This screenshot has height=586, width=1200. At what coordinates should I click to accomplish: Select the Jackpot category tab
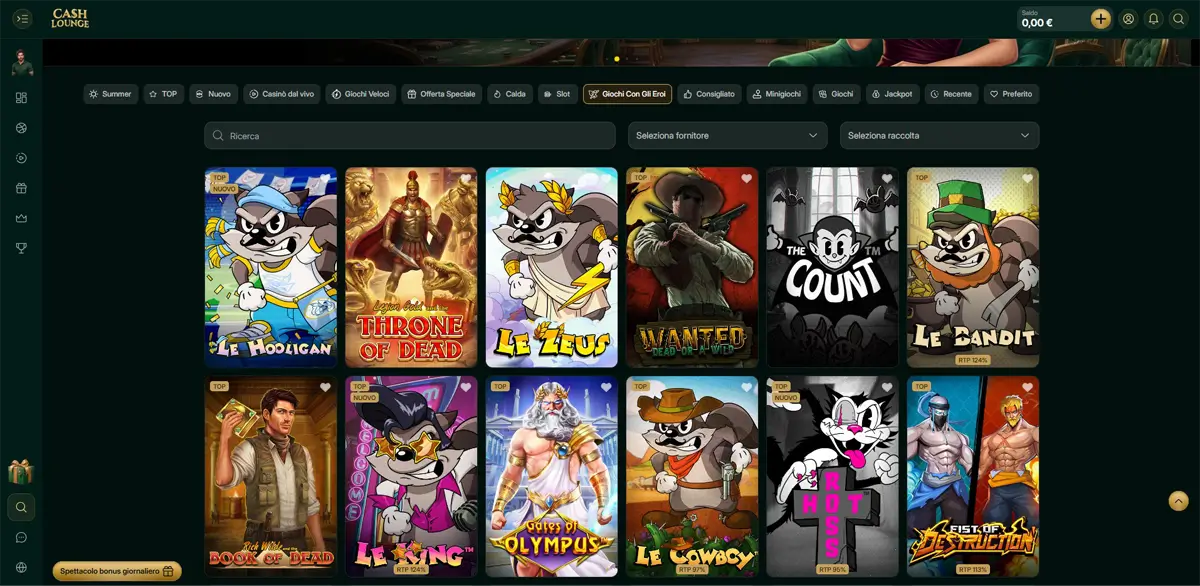(892, 94)
